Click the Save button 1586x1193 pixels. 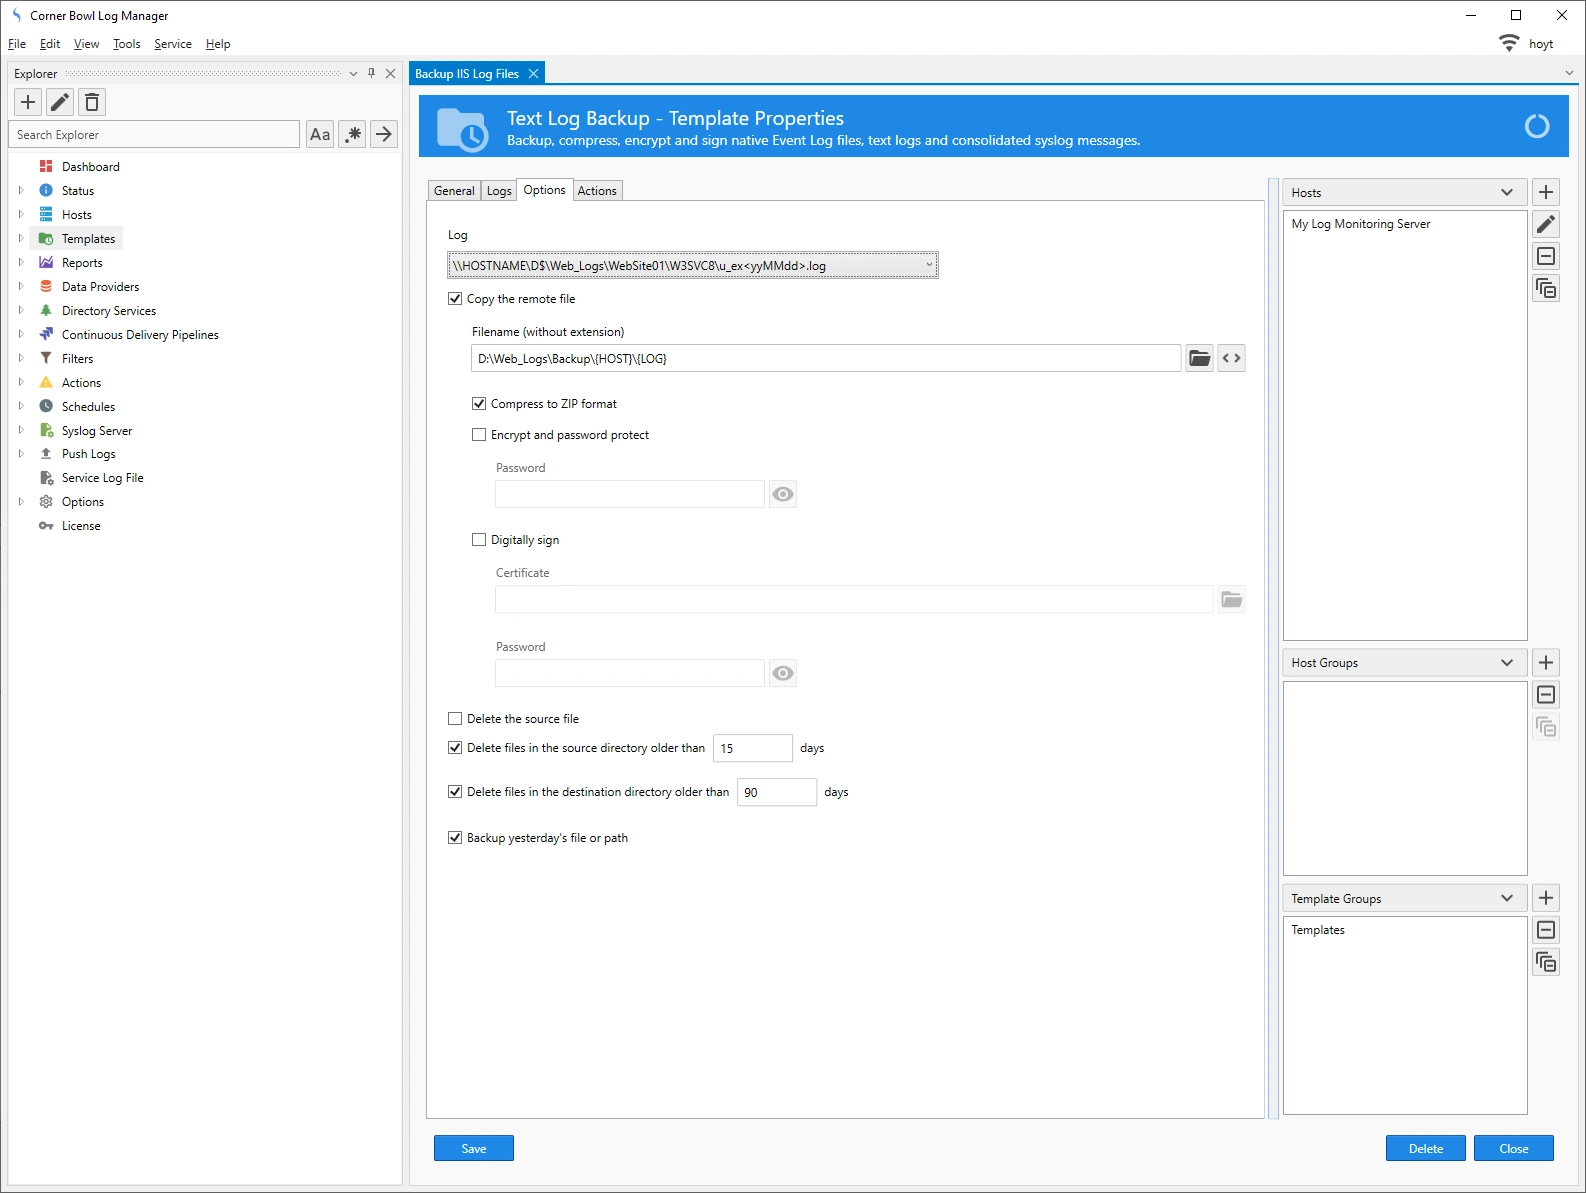coord(474,1149)
